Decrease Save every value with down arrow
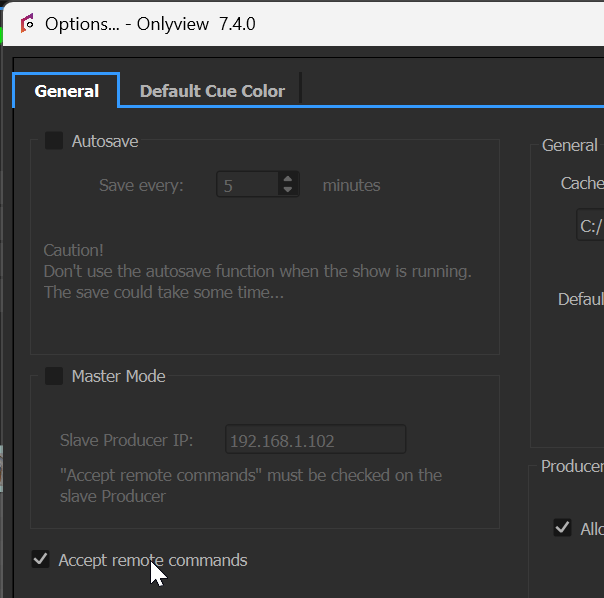Screen dimensions: 604x598 click(x=288, y=190)
